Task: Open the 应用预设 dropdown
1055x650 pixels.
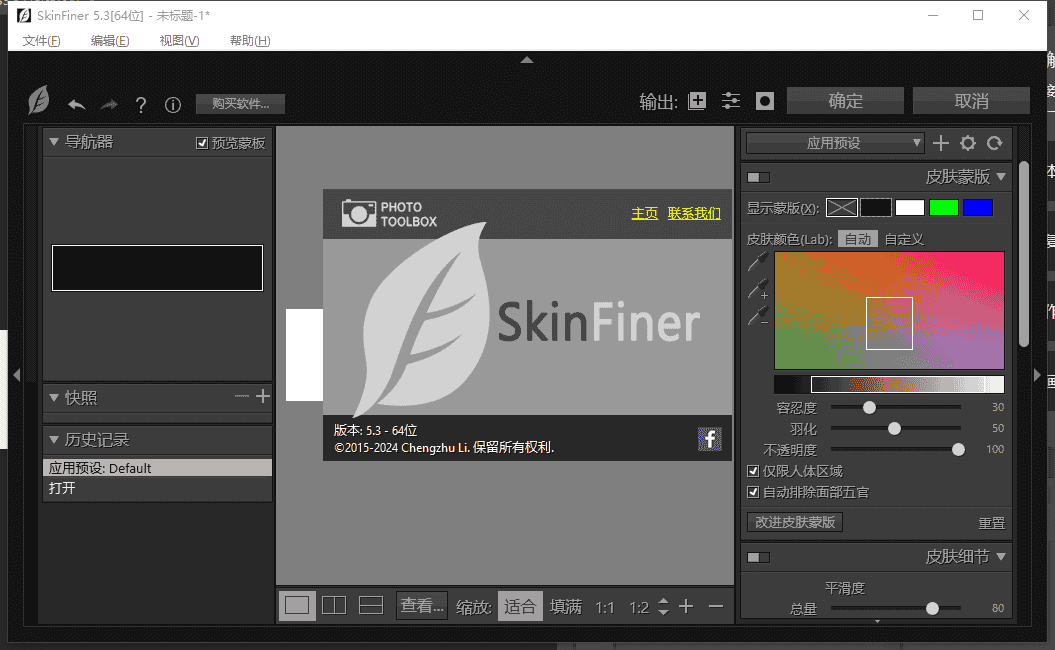Action: pos(835,143)
